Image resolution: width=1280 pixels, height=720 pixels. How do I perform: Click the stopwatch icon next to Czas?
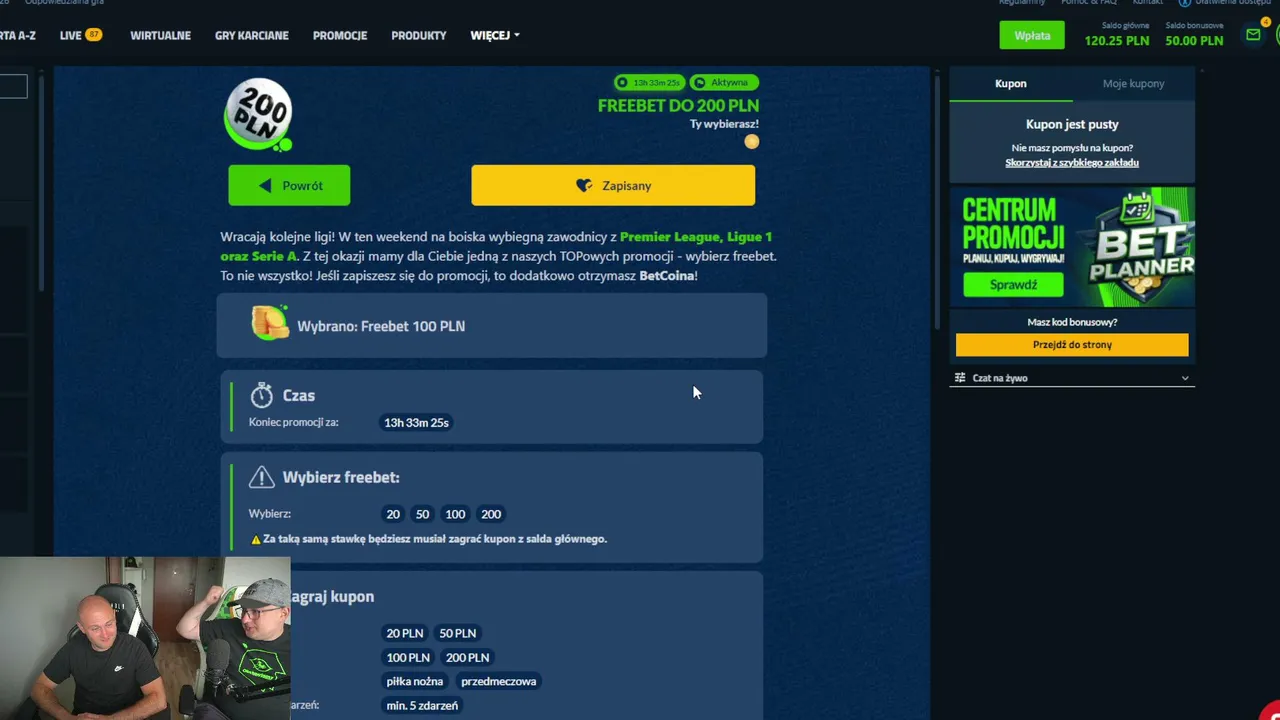[261, 395]
